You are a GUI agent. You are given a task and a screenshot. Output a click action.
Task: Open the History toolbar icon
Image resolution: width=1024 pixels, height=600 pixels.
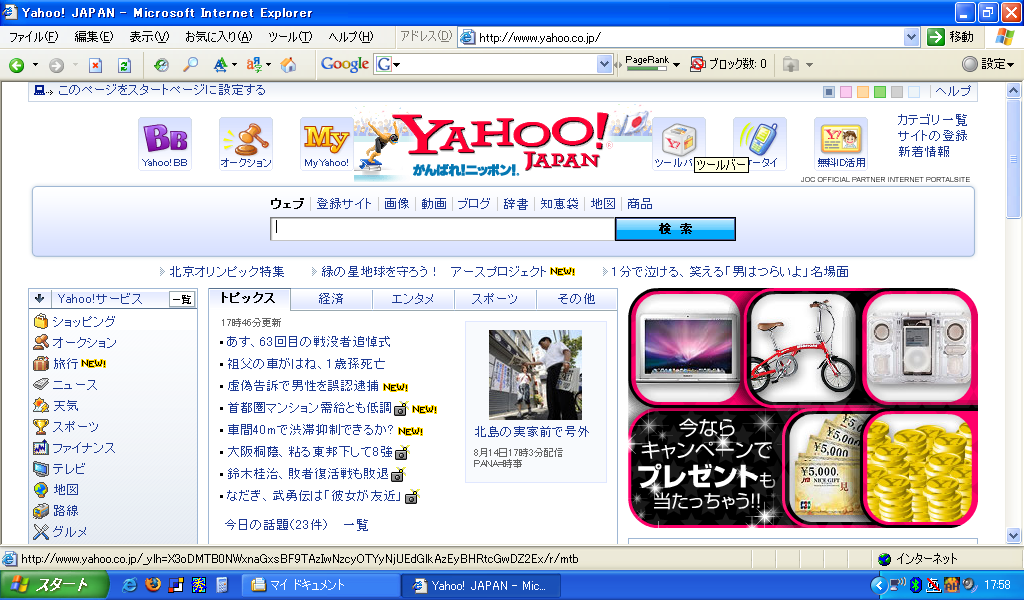click(161, 65)
